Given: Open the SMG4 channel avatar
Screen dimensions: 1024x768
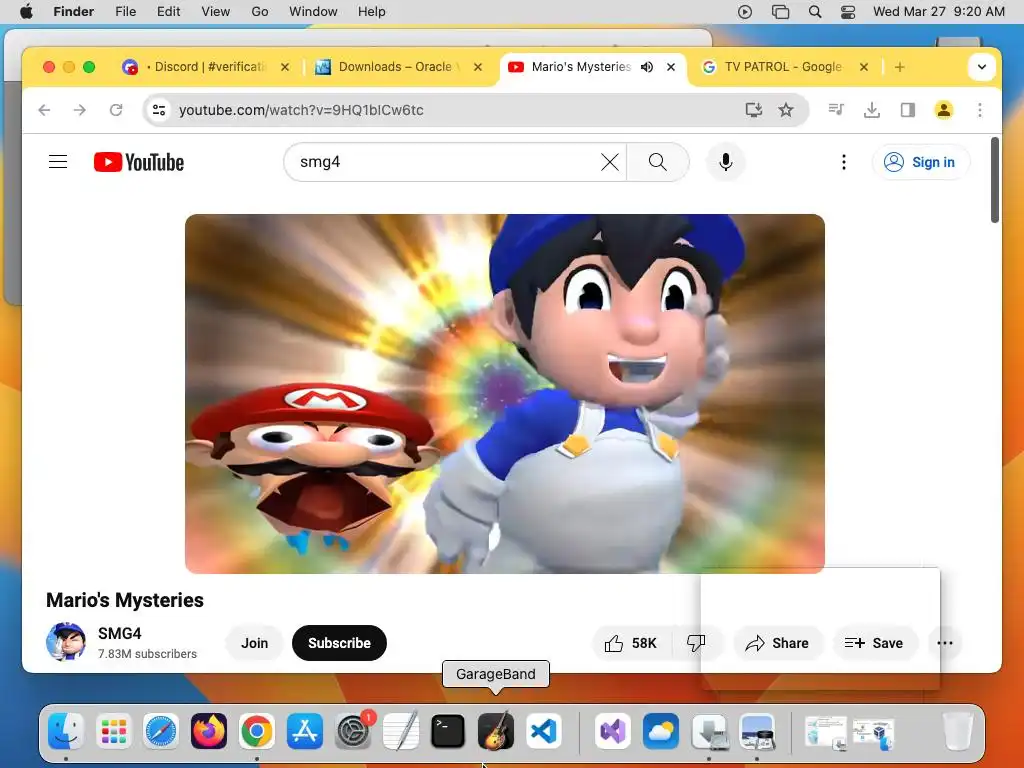Looking at the screenshot, I should (66, 642).
